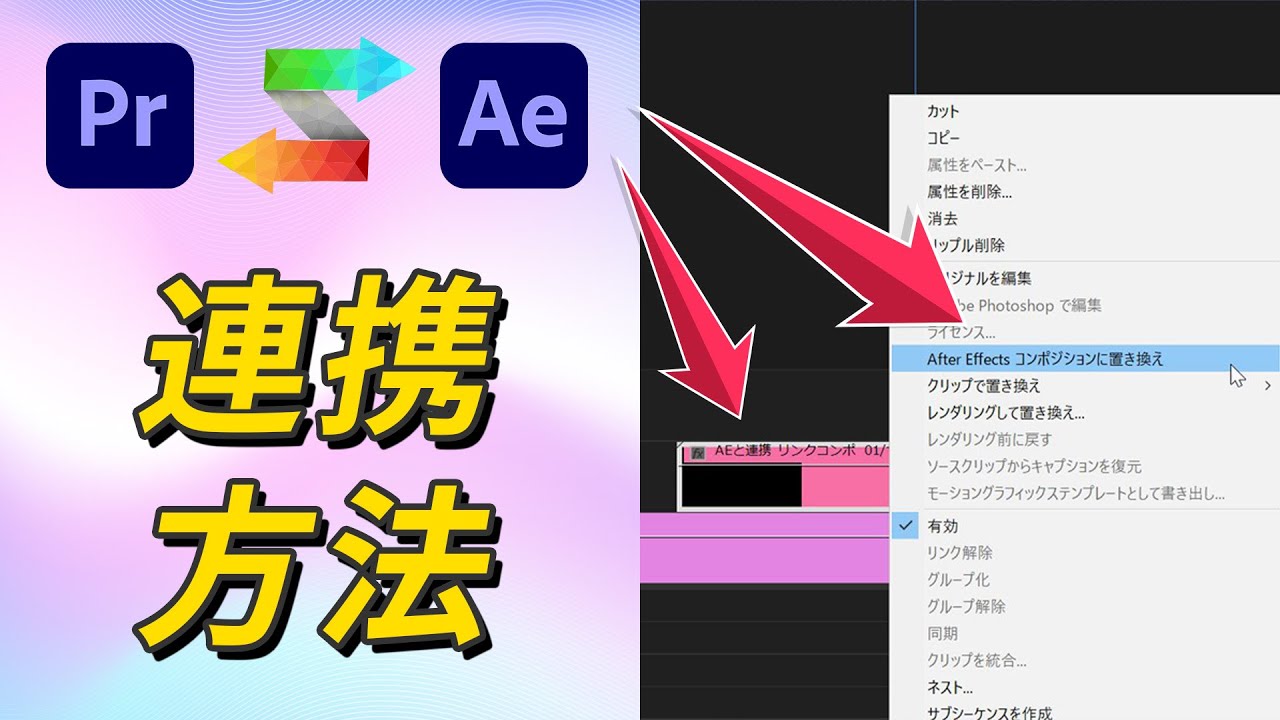Viewport: 1280px width, 720px height.
Task: Open ネスト... from the context menu
Action: click(x=950, y=688)
